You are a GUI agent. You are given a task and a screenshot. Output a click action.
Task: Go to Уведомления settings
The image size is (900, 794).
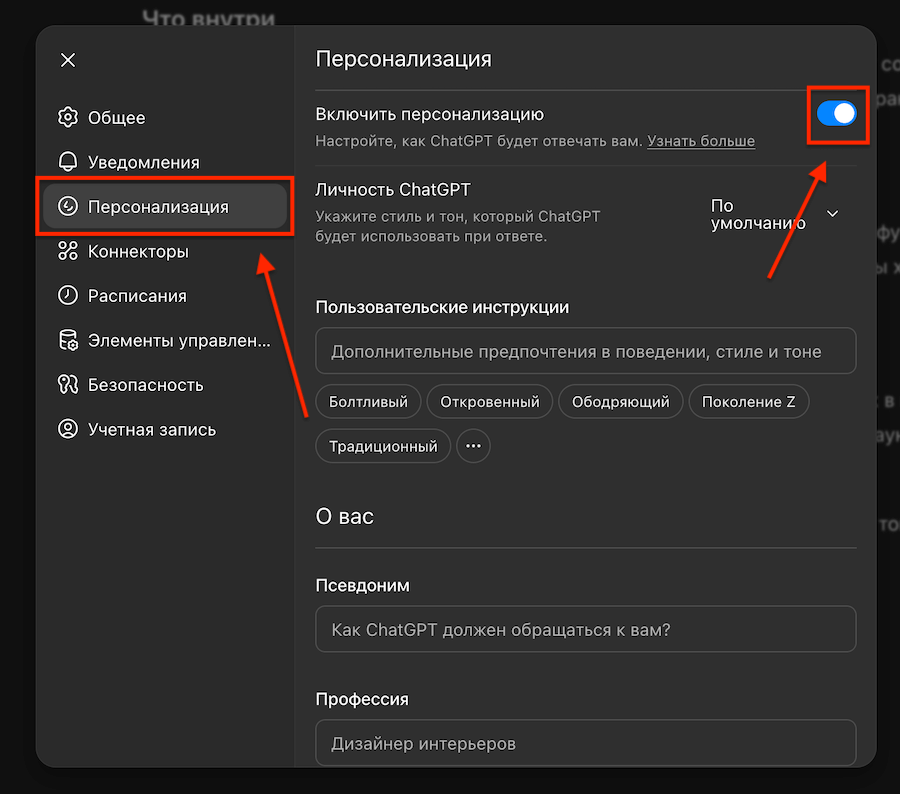pos(165,162)
